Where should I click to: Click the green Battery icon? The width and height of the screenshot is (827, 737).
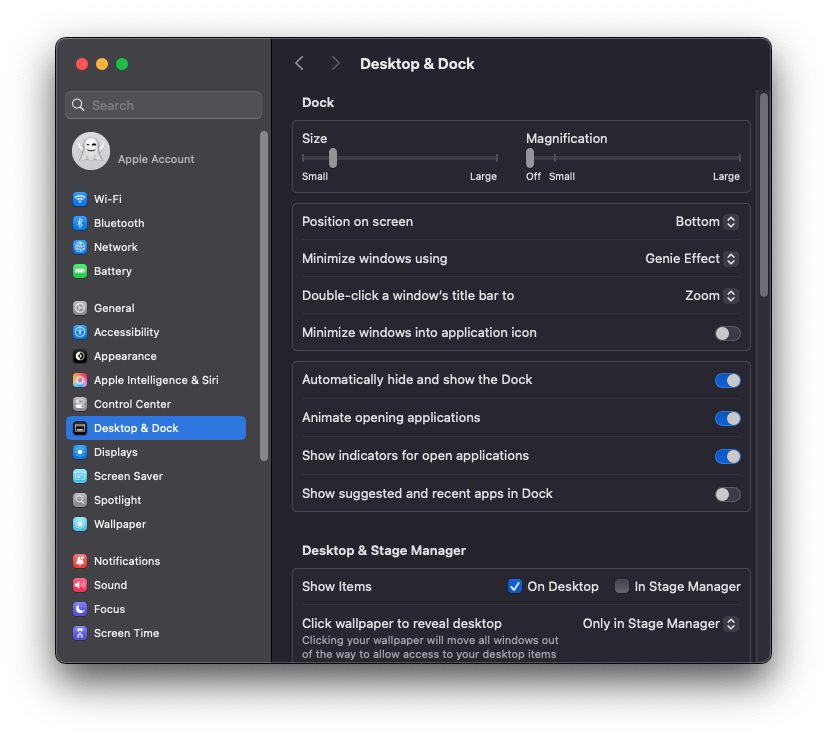80,271
